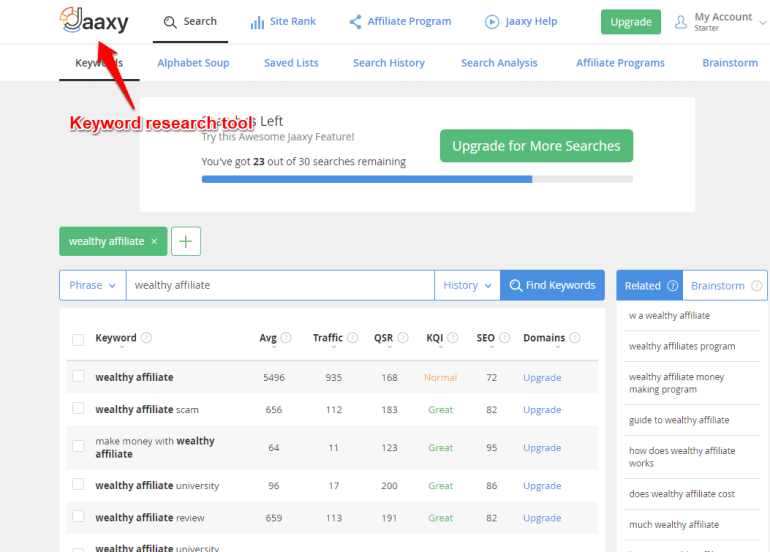Viewport: 770px width, 552px height.
Task: Open the Phrase dropdown
Action: point(93,285)
